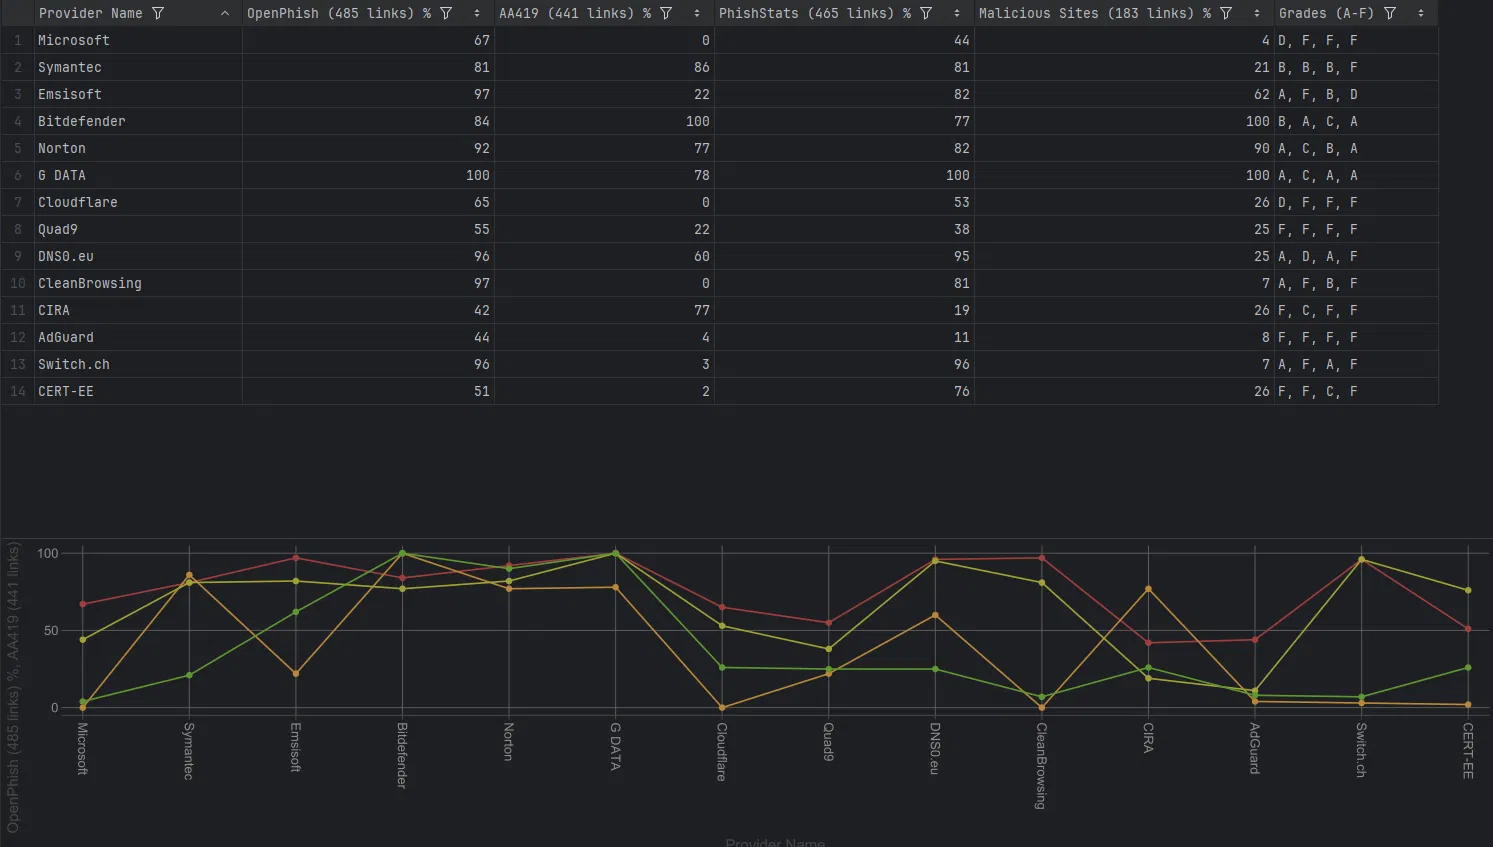
Task: Click row number 14 header
Action: coord(17,391)
